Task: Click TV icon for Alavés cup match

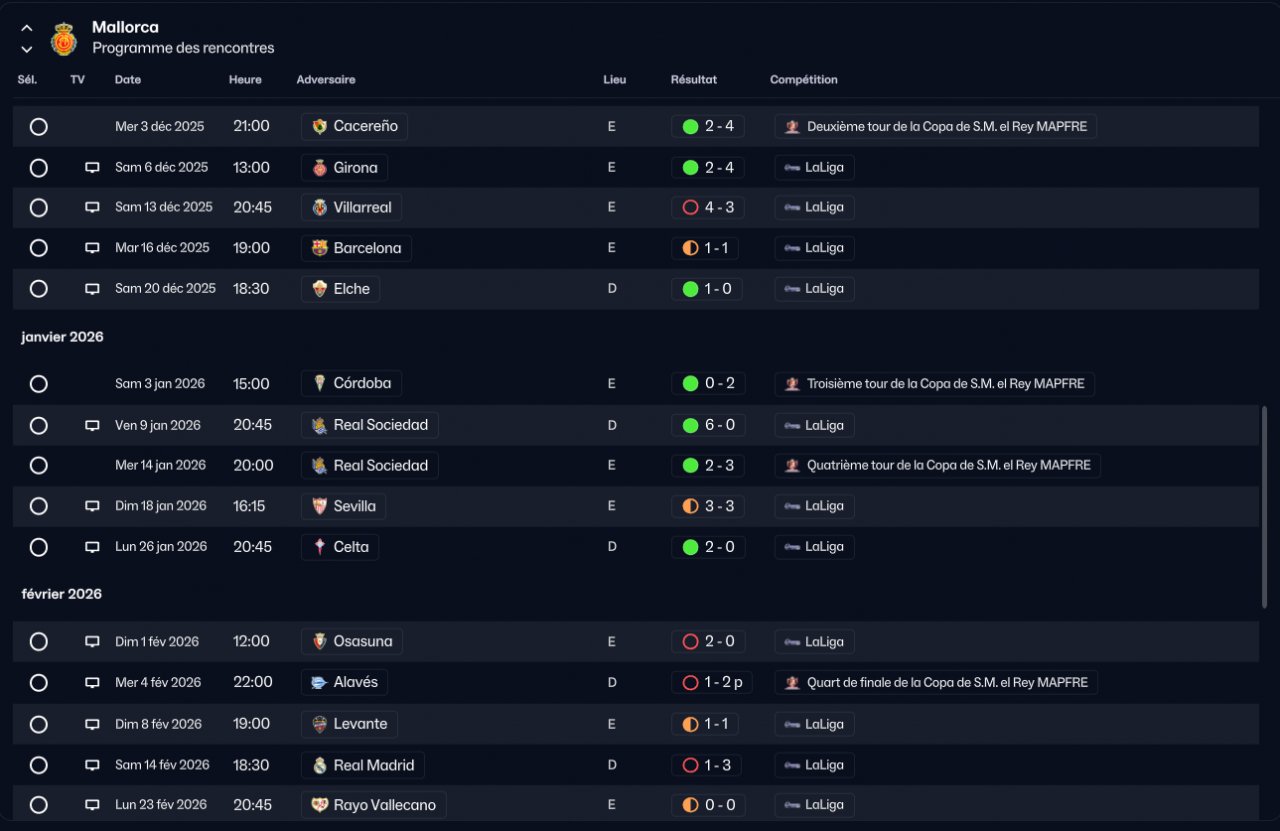Action: pos(92,682)
